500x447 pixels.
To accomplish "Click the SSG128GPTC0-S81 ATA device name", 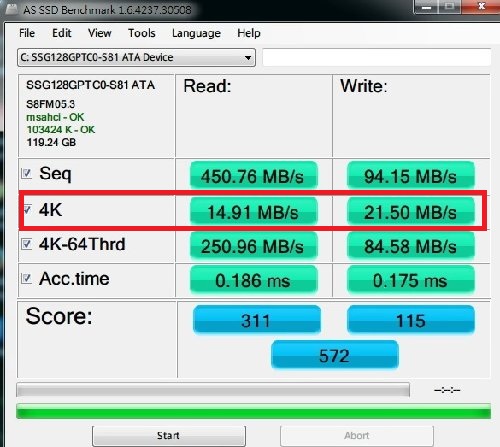I will click(91, 85).
